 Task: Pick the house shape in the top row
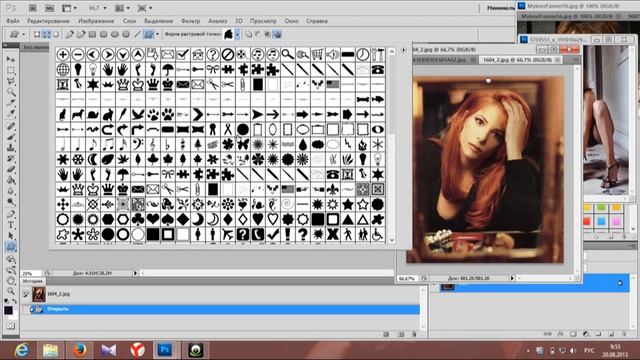tap(198, 54)
